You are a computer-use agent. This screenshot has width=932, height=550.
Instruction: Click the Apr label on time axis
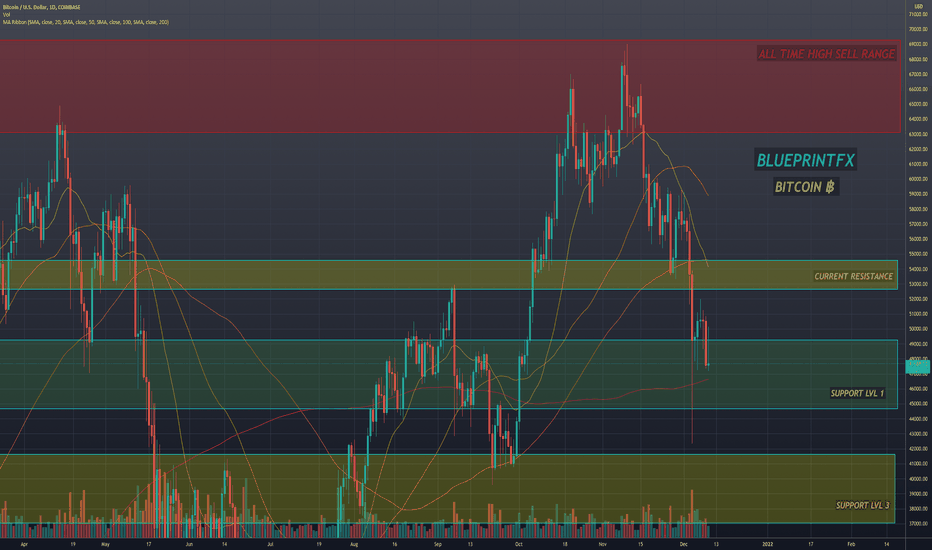click(24, 544)
